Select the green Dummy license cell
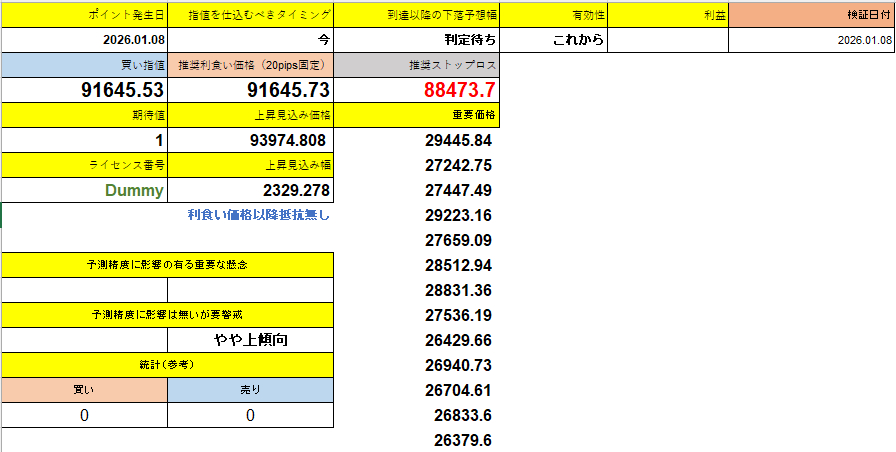 (85, 190)
